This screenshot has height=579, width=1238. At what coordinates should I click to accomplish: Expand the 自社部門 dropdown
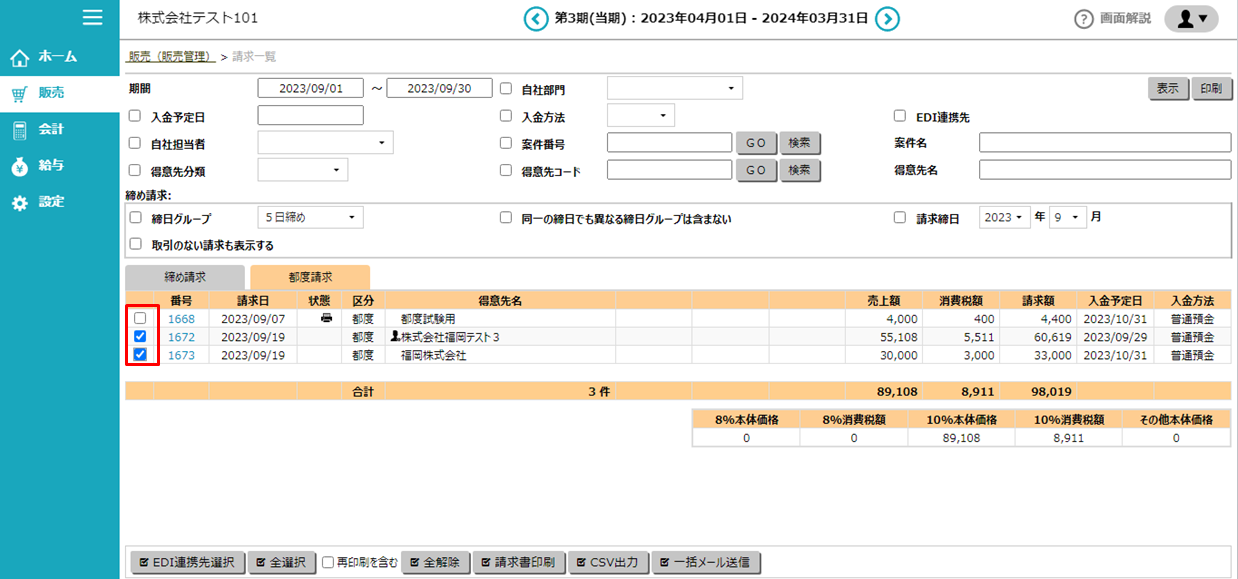click(x=674, y=88)
